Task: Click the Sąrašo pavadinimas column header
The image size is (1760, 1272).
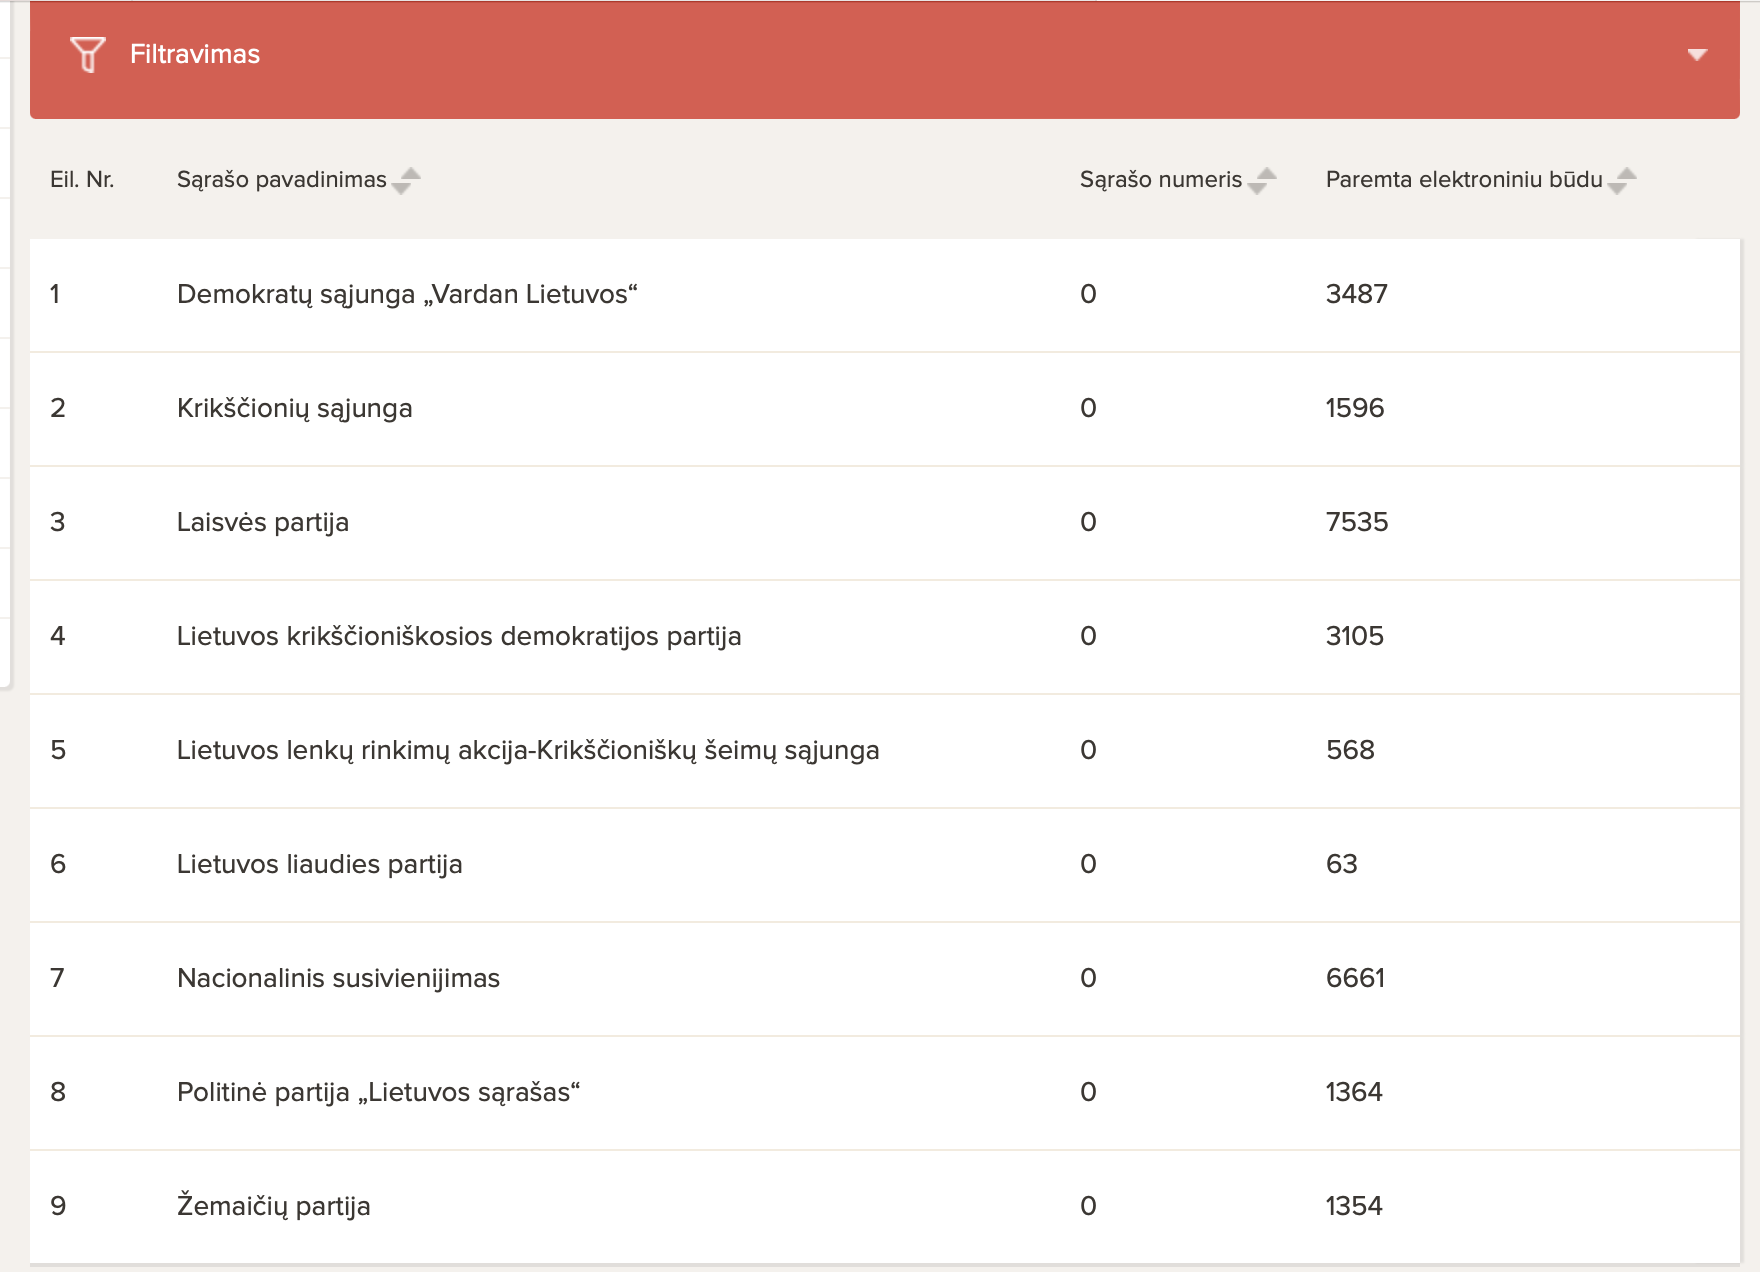Action: coord(282,180)
